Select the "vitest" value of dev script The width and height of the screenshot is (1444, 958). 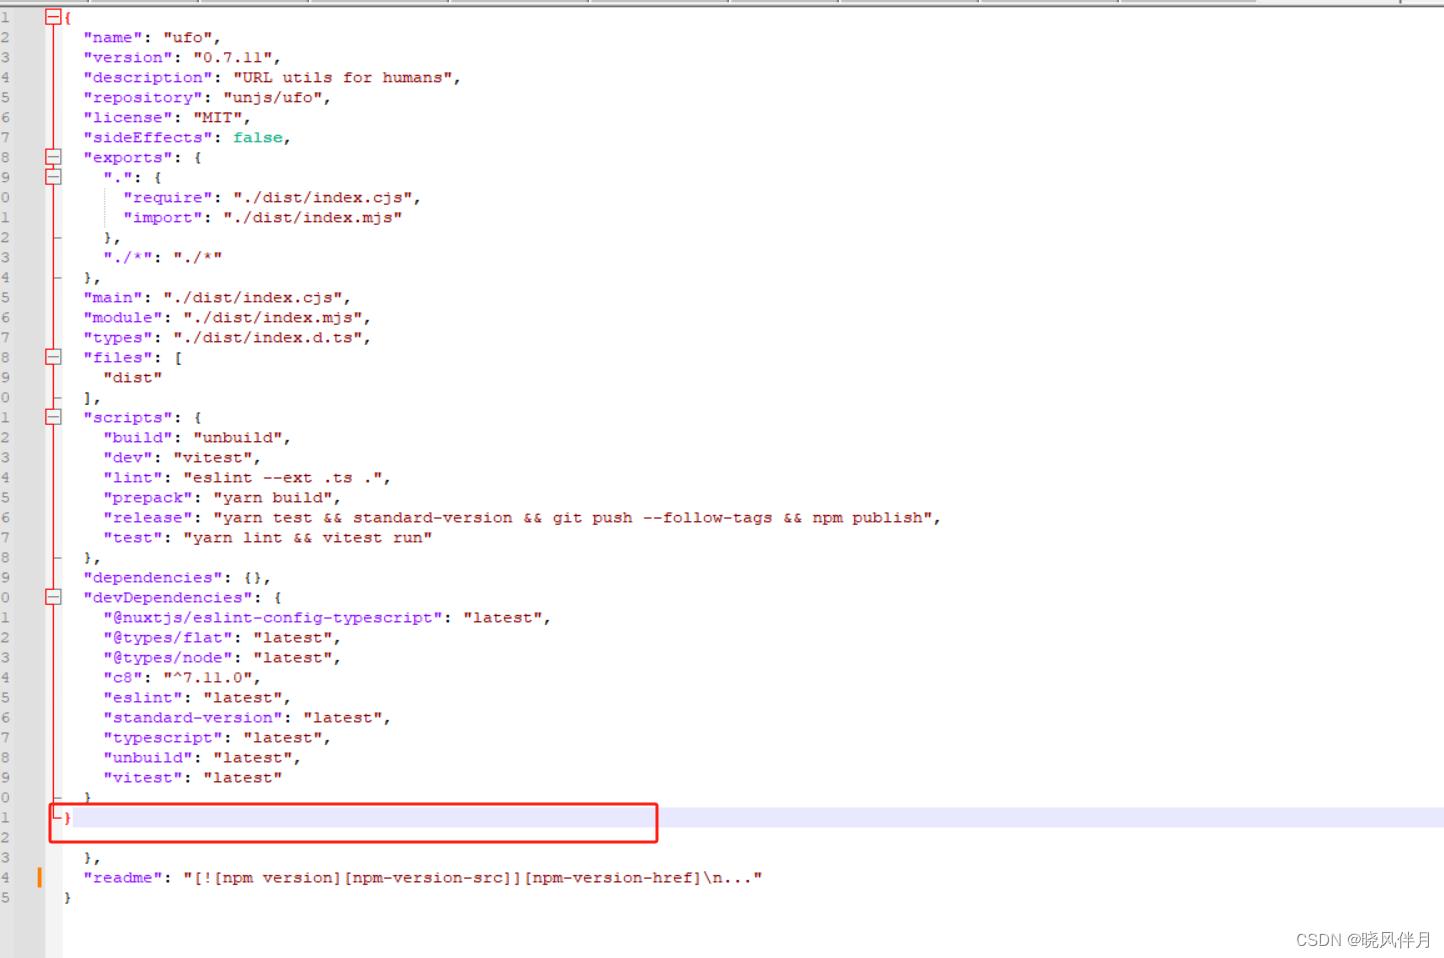pyautogui.click(x=213, y=458)
